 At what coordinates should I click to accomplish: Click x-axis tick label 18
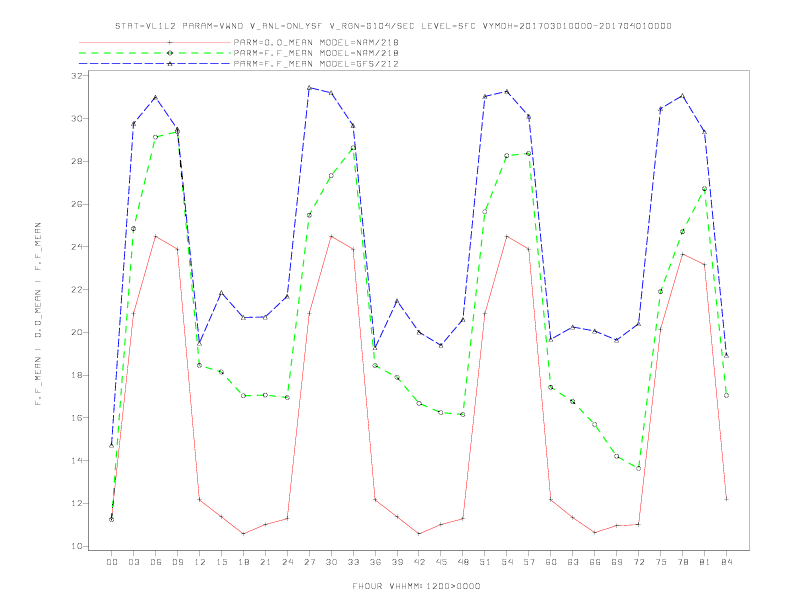coord(243,562)
